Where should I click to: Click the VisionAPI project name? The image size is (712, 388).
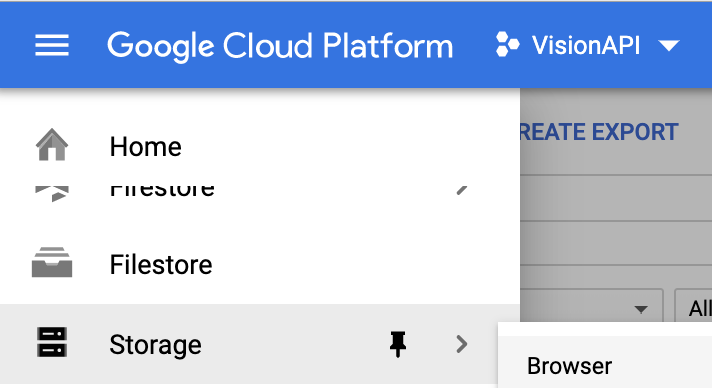click(586, 45)
